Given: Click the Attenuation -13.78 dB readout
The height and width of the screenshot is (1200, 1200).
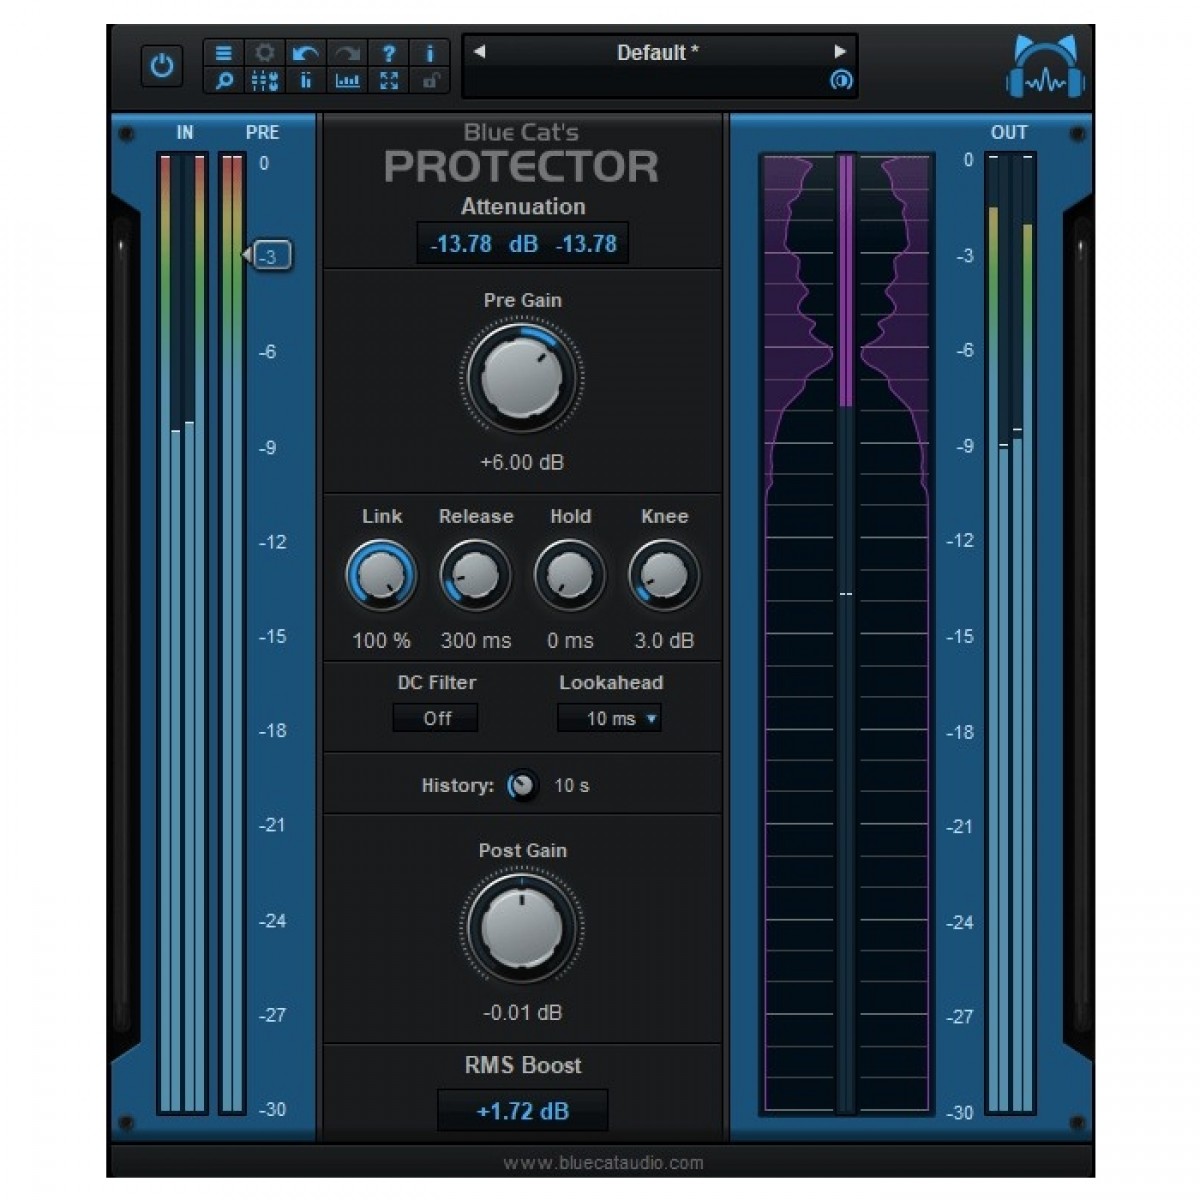Looking at the screenshot, I should 522,243.
